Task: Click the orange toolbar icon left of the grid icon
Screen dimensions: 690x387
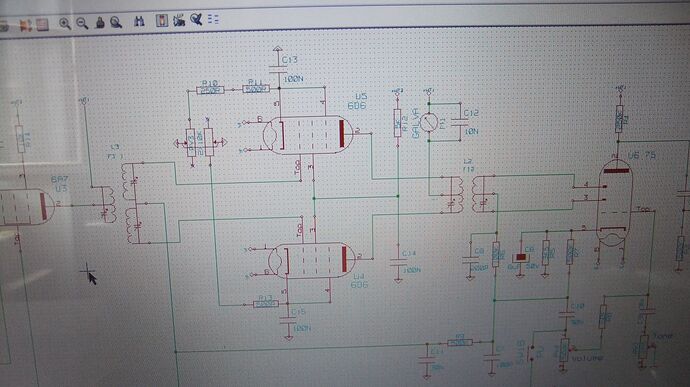Action: (x=26, y=25)
